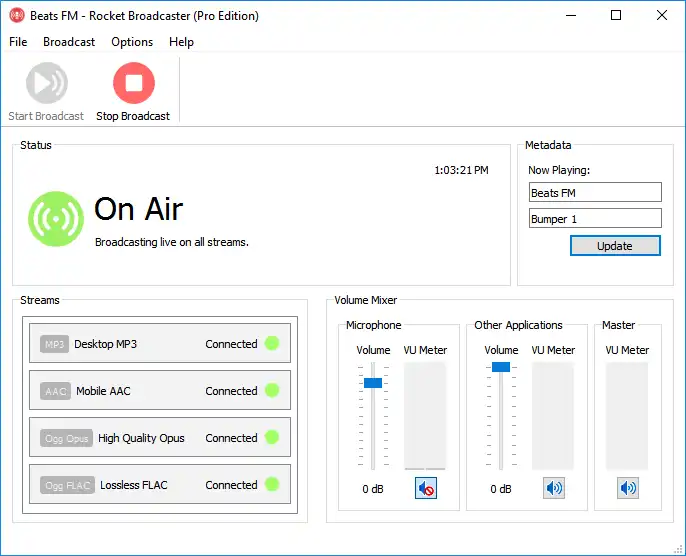
Task: Click the Other Applications volume slider handle
Action: (501, 367)
